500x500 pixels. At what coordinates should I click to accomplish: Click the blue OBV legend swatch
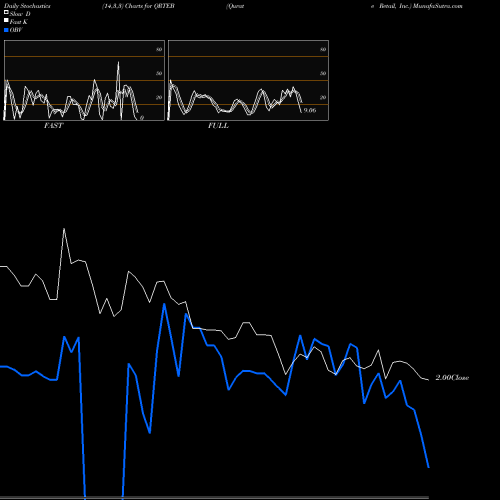coord(6,30)
